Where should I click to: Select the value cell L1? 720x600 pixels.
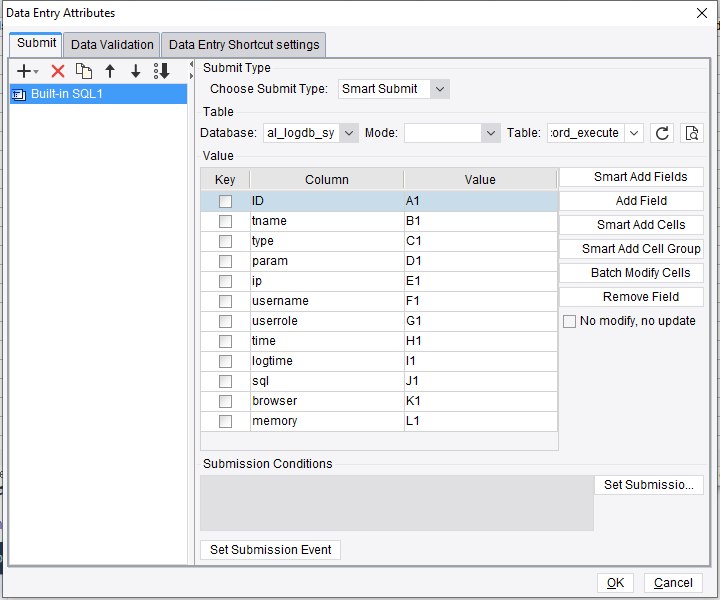pos(481,421)
